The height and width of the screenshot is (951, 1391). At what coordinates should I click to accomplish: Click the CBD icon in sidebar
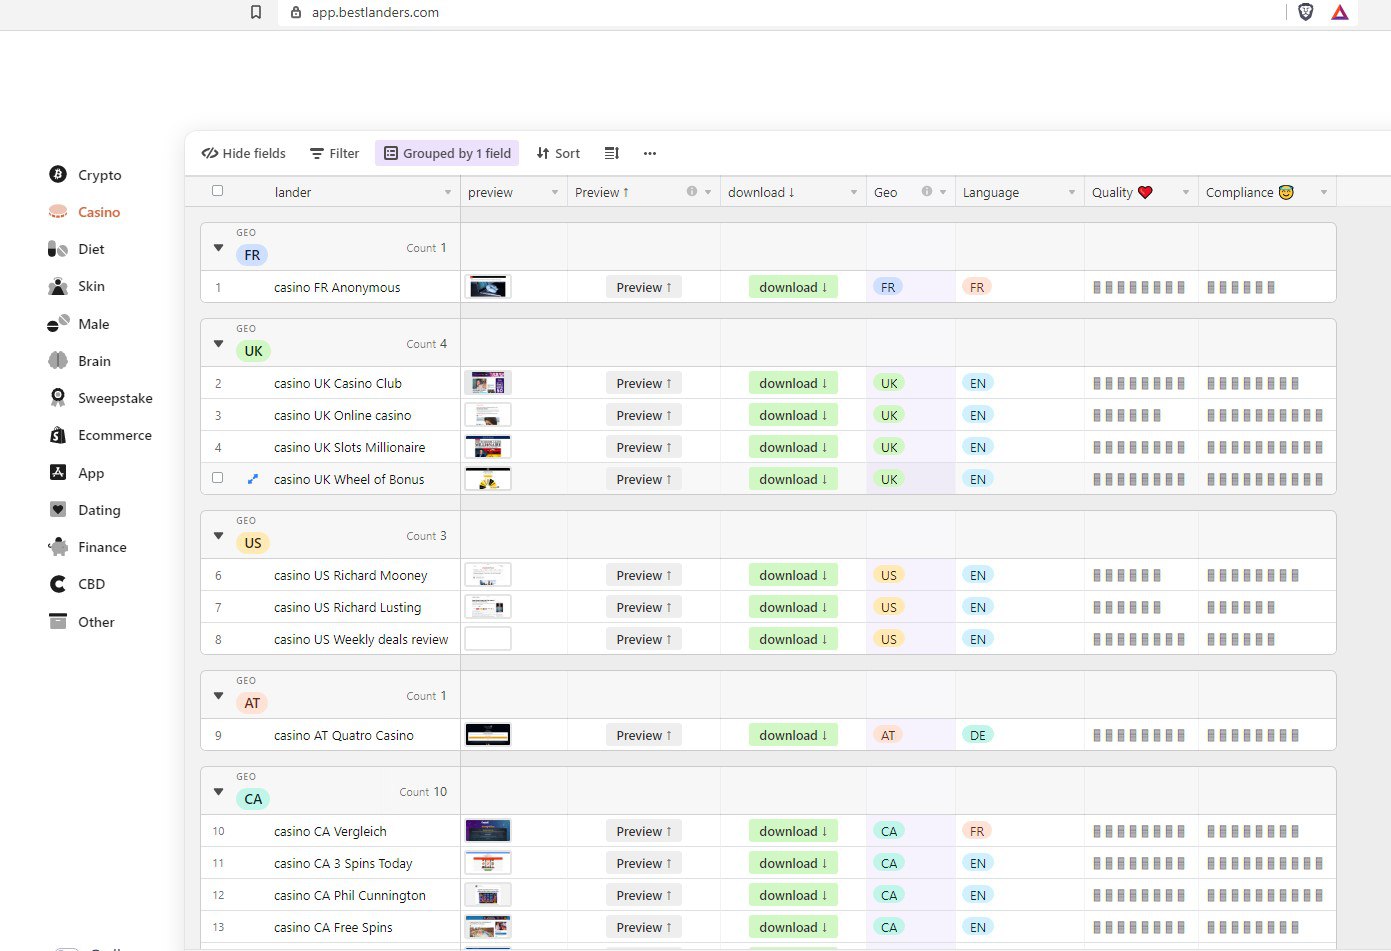coord(58,584)
